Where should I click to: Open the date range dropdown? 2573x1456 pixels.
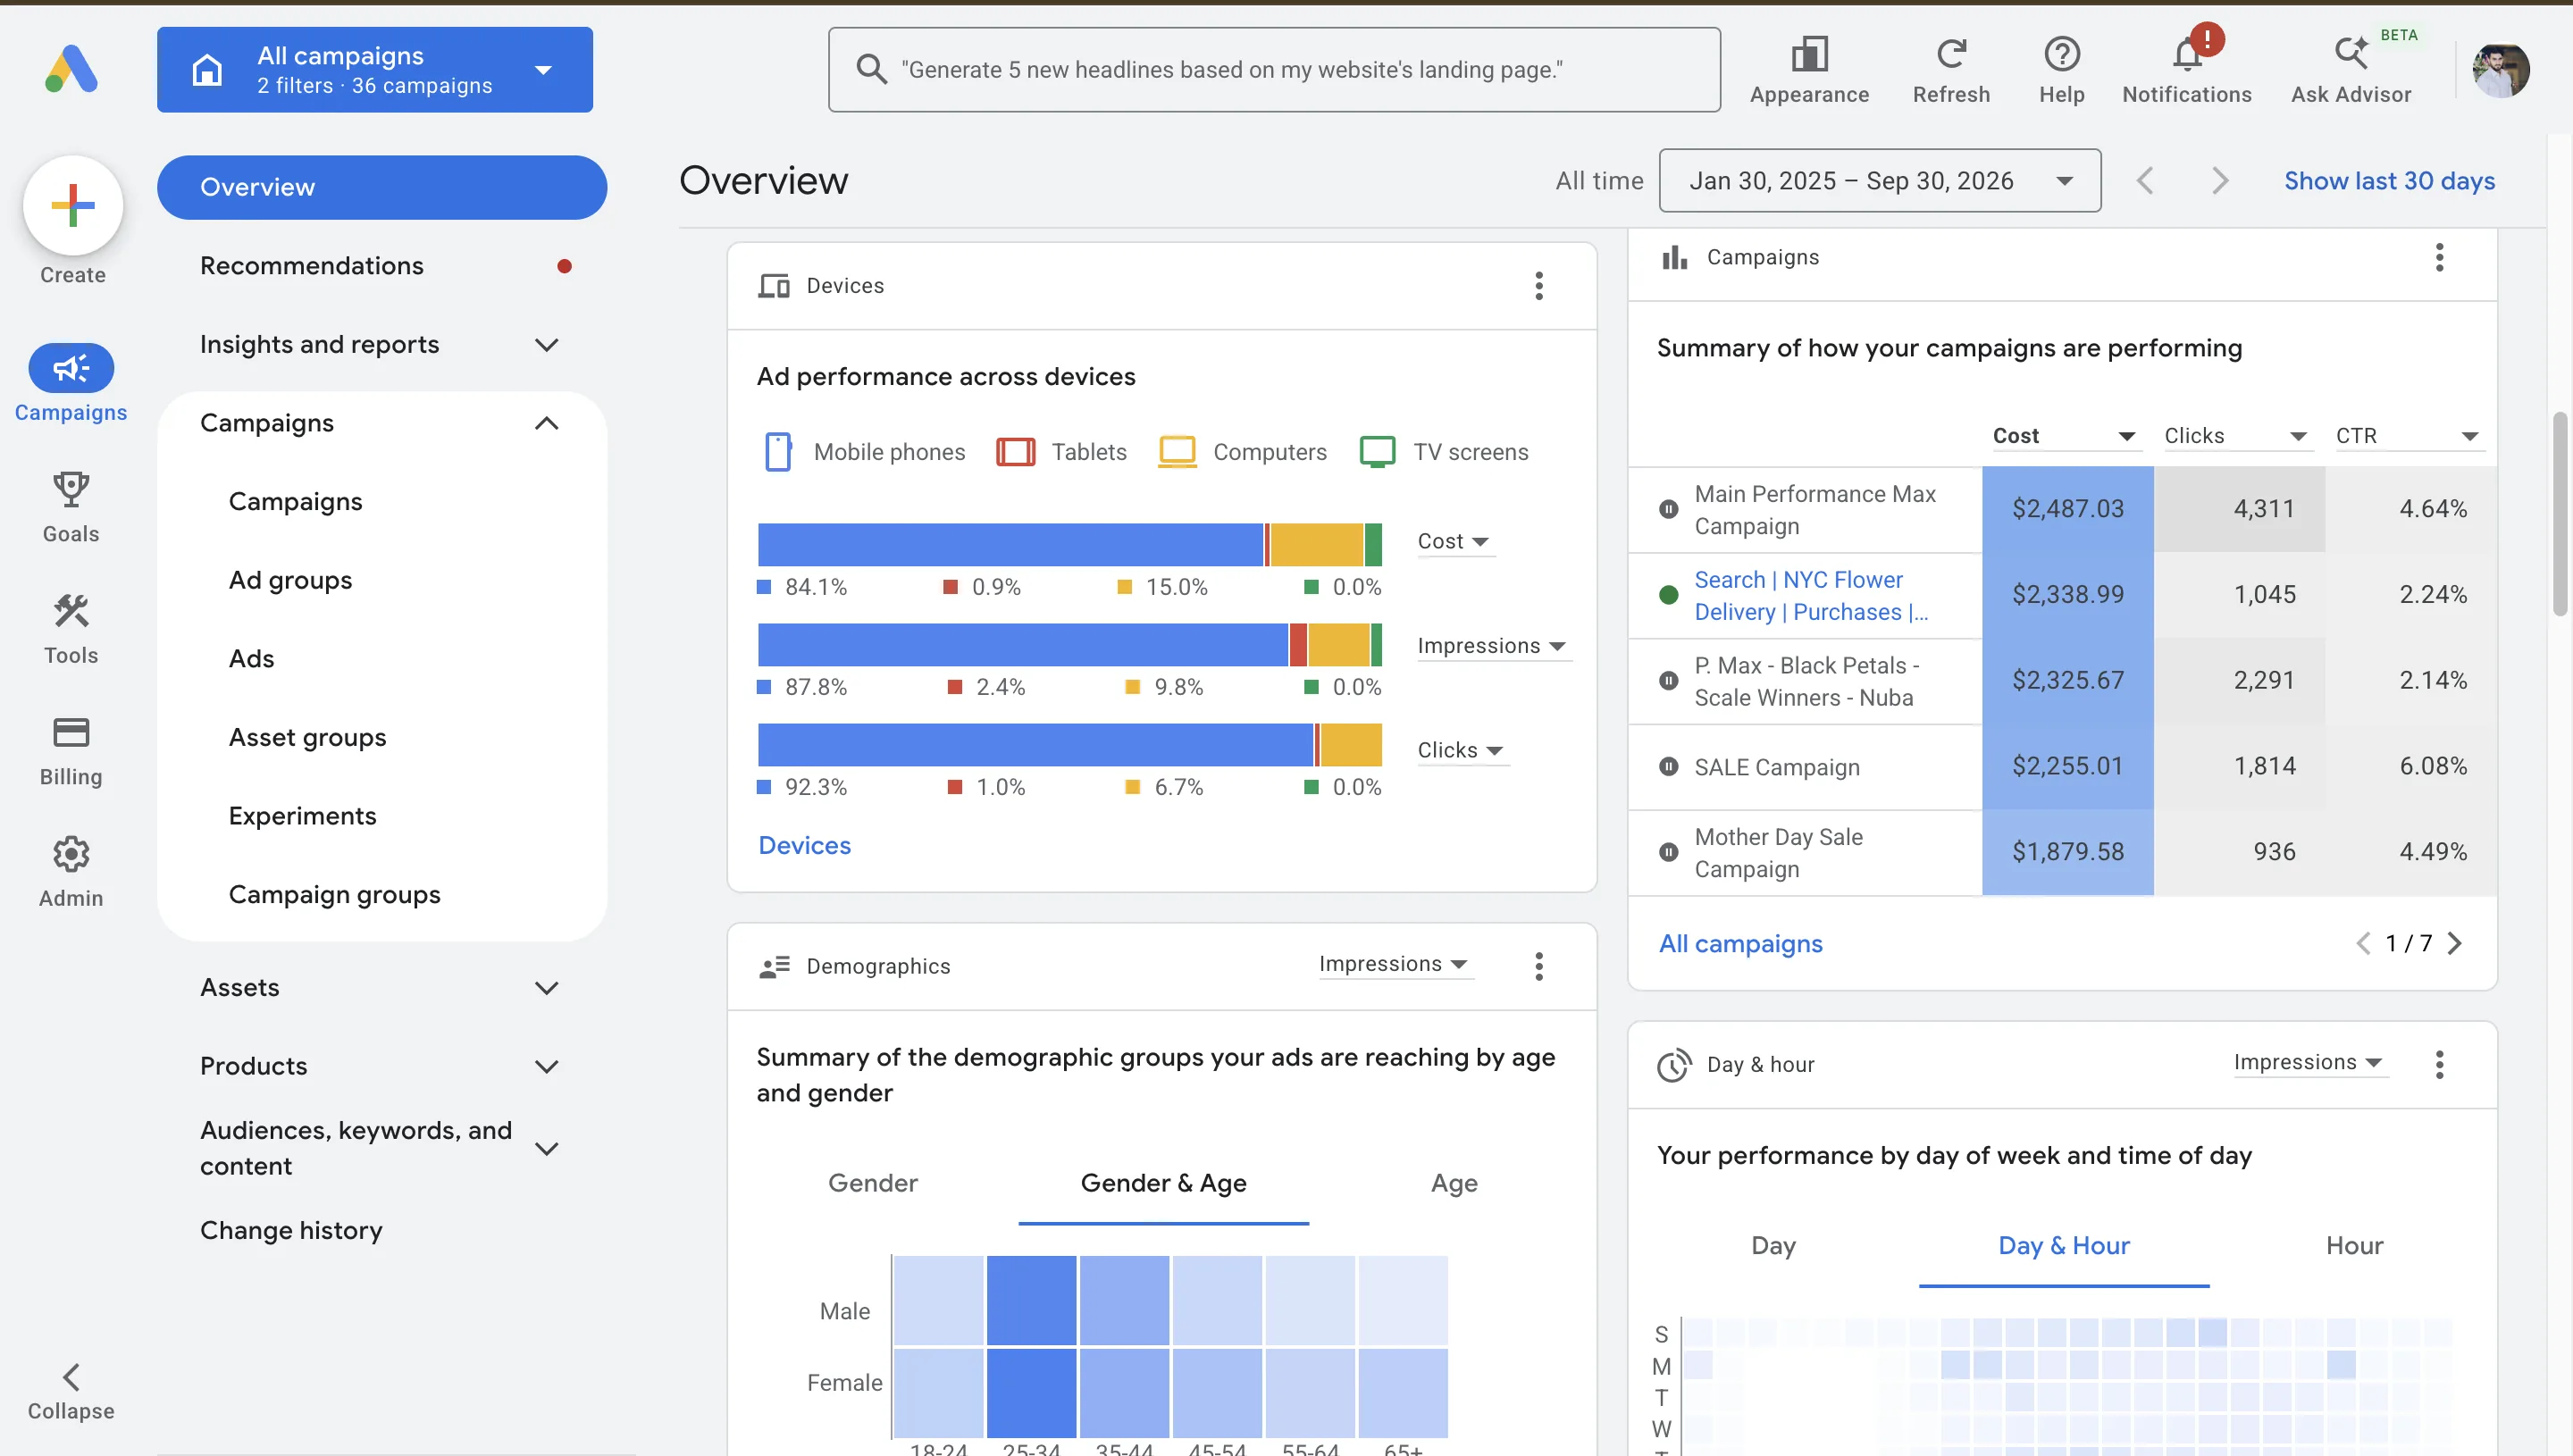point(1879,181)
